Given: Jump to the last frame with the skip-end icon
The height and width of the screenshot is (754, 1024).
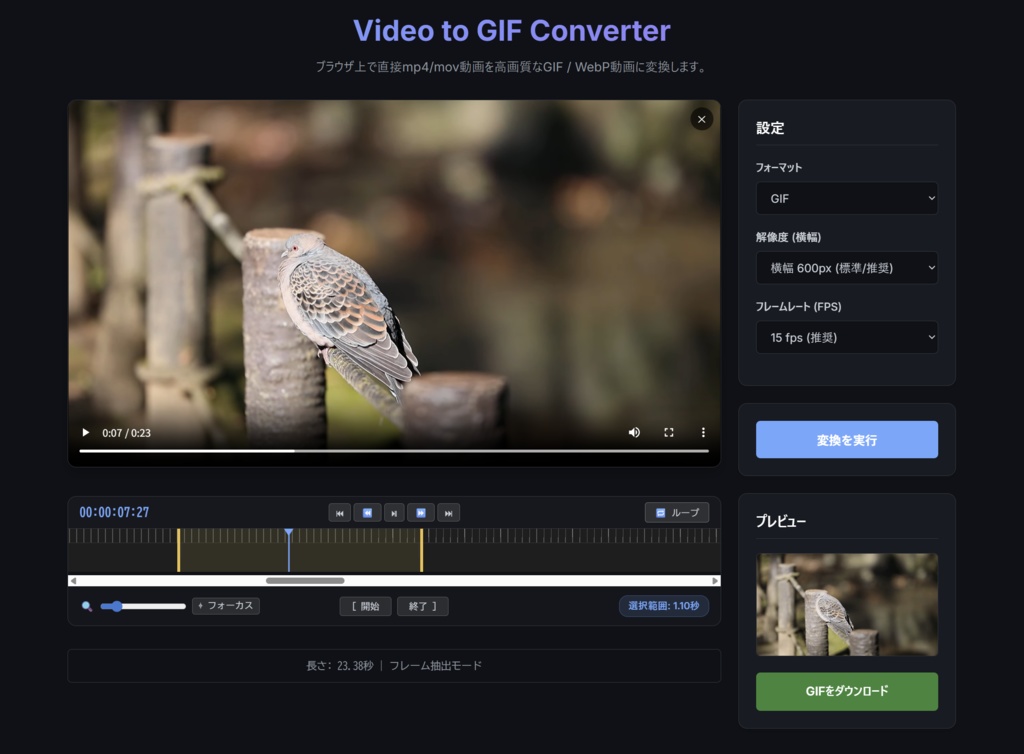Looking at the screenshot, I should [x=448, y=512].
